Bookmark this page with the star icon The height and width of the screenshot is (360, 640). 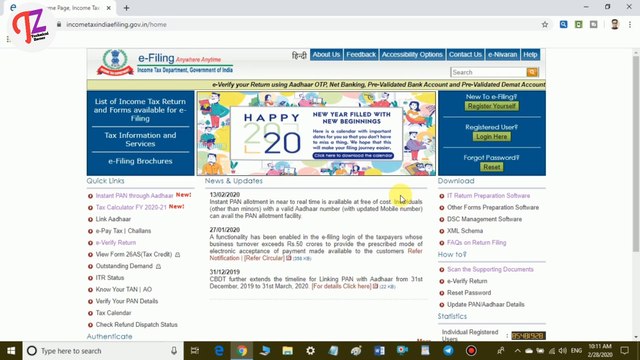[545, 24]
